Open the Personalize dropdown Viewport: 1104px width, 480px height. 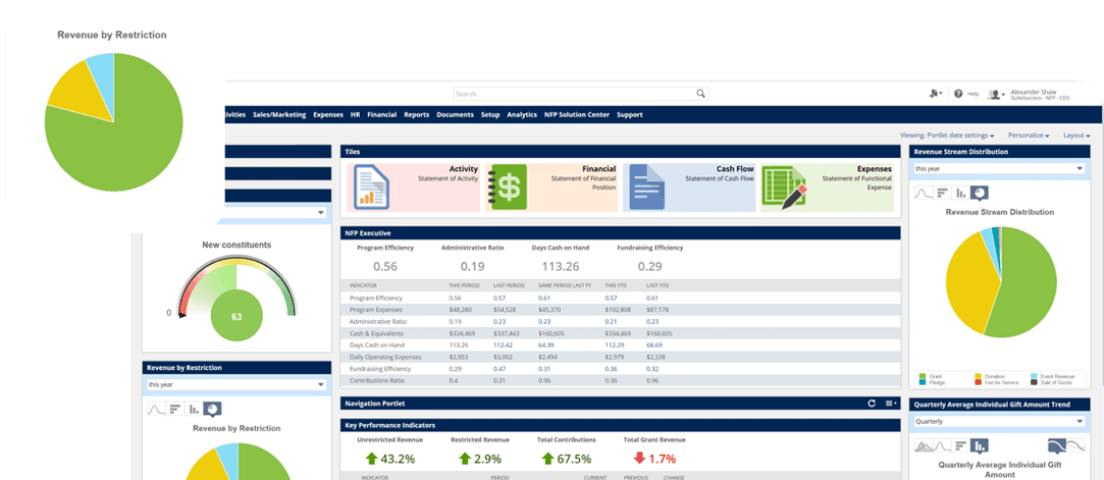click(1029, 135)
